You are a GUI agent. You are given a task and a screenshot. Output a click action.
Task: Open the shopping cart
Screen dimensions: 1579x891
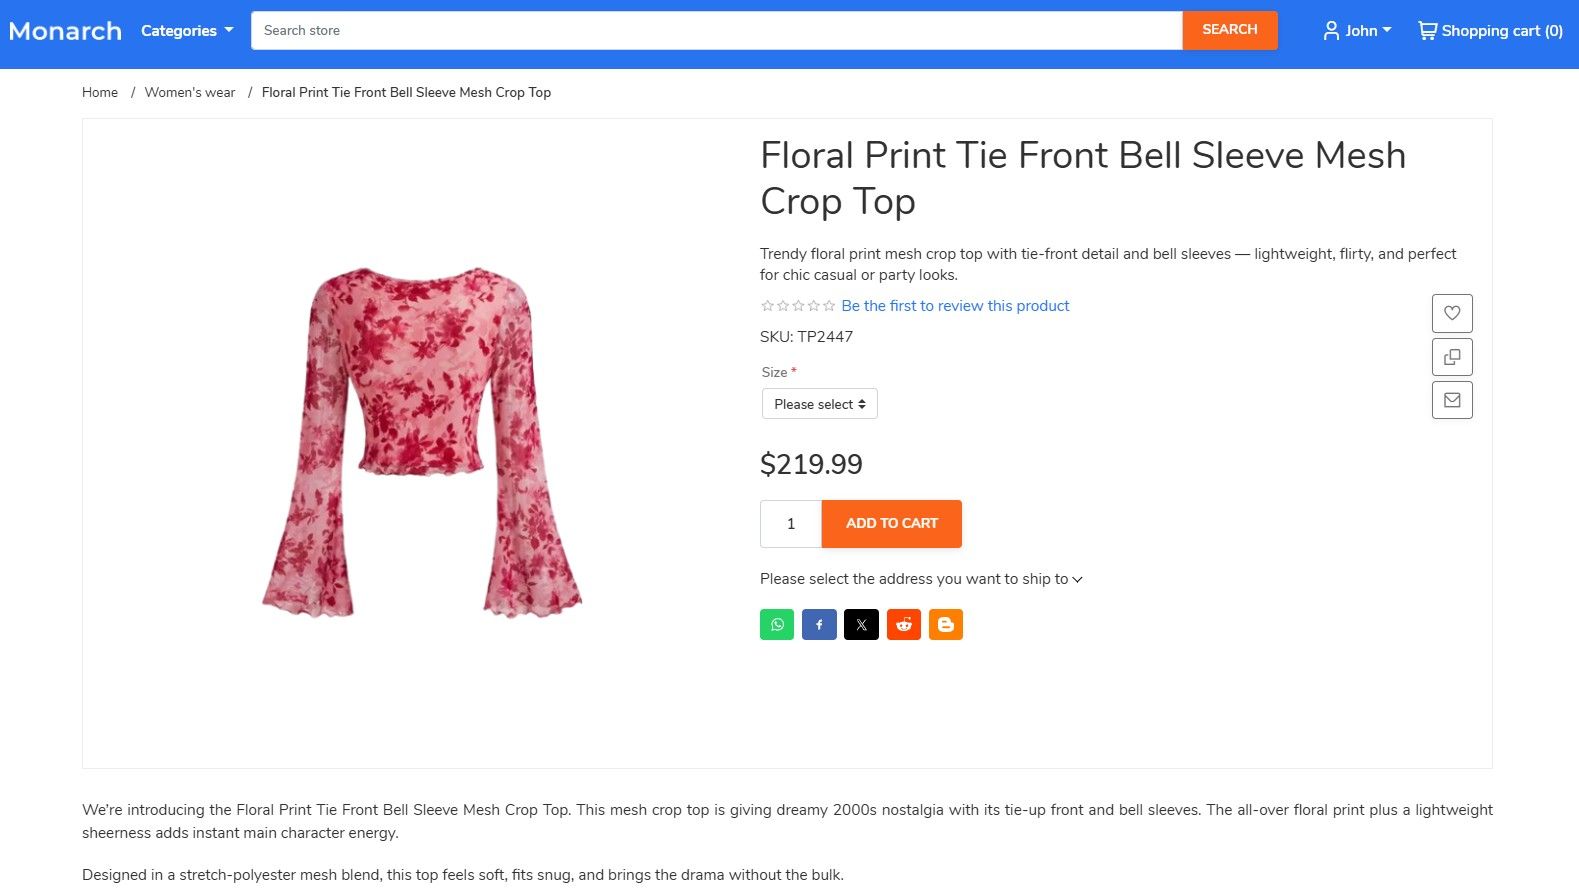click(x=1489, y=30)
